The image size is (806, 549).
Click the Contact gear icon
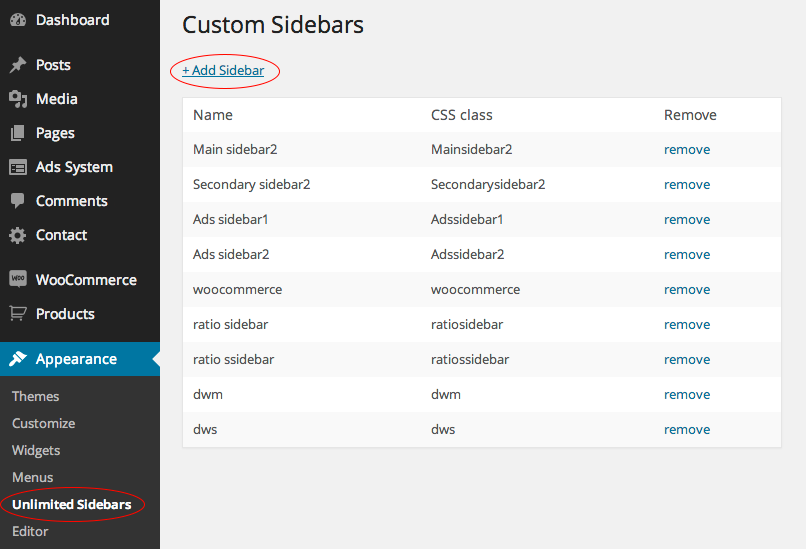pos(18,235)
